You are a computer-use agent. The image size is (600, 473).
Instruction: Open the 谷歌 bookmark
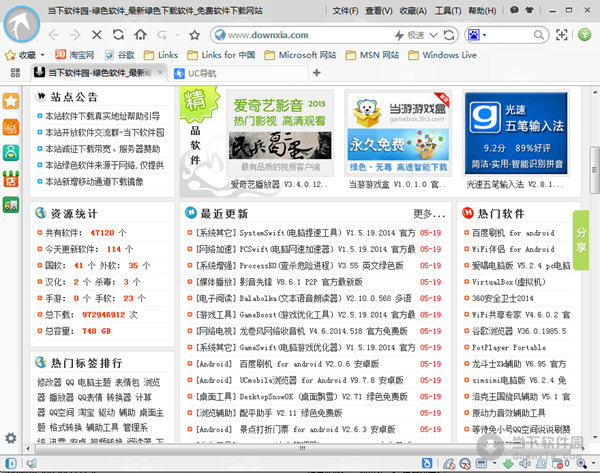tap(120, 55)
